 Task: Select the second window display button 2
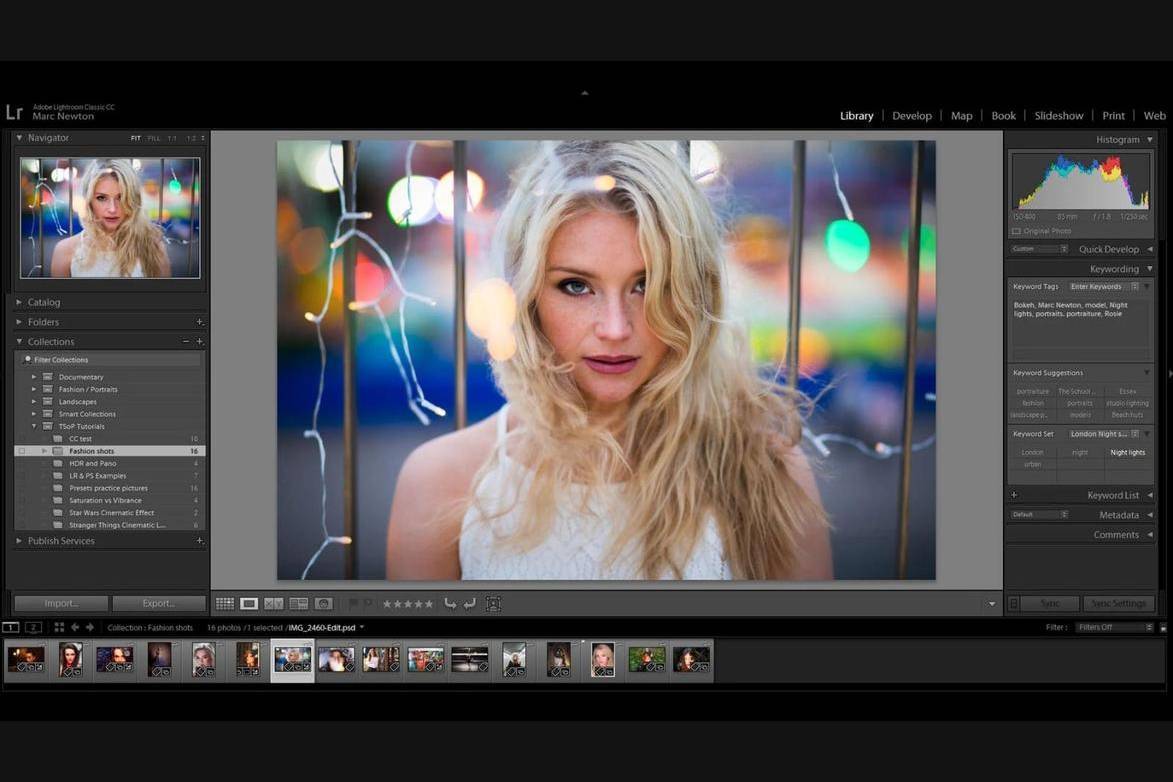33,627
